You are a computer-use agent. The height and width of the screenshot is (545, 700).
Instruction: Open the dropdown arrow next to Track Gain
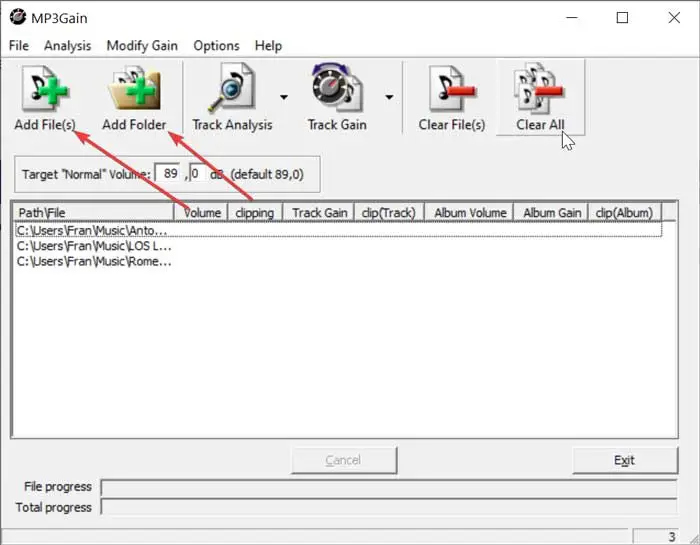point(389,97)
